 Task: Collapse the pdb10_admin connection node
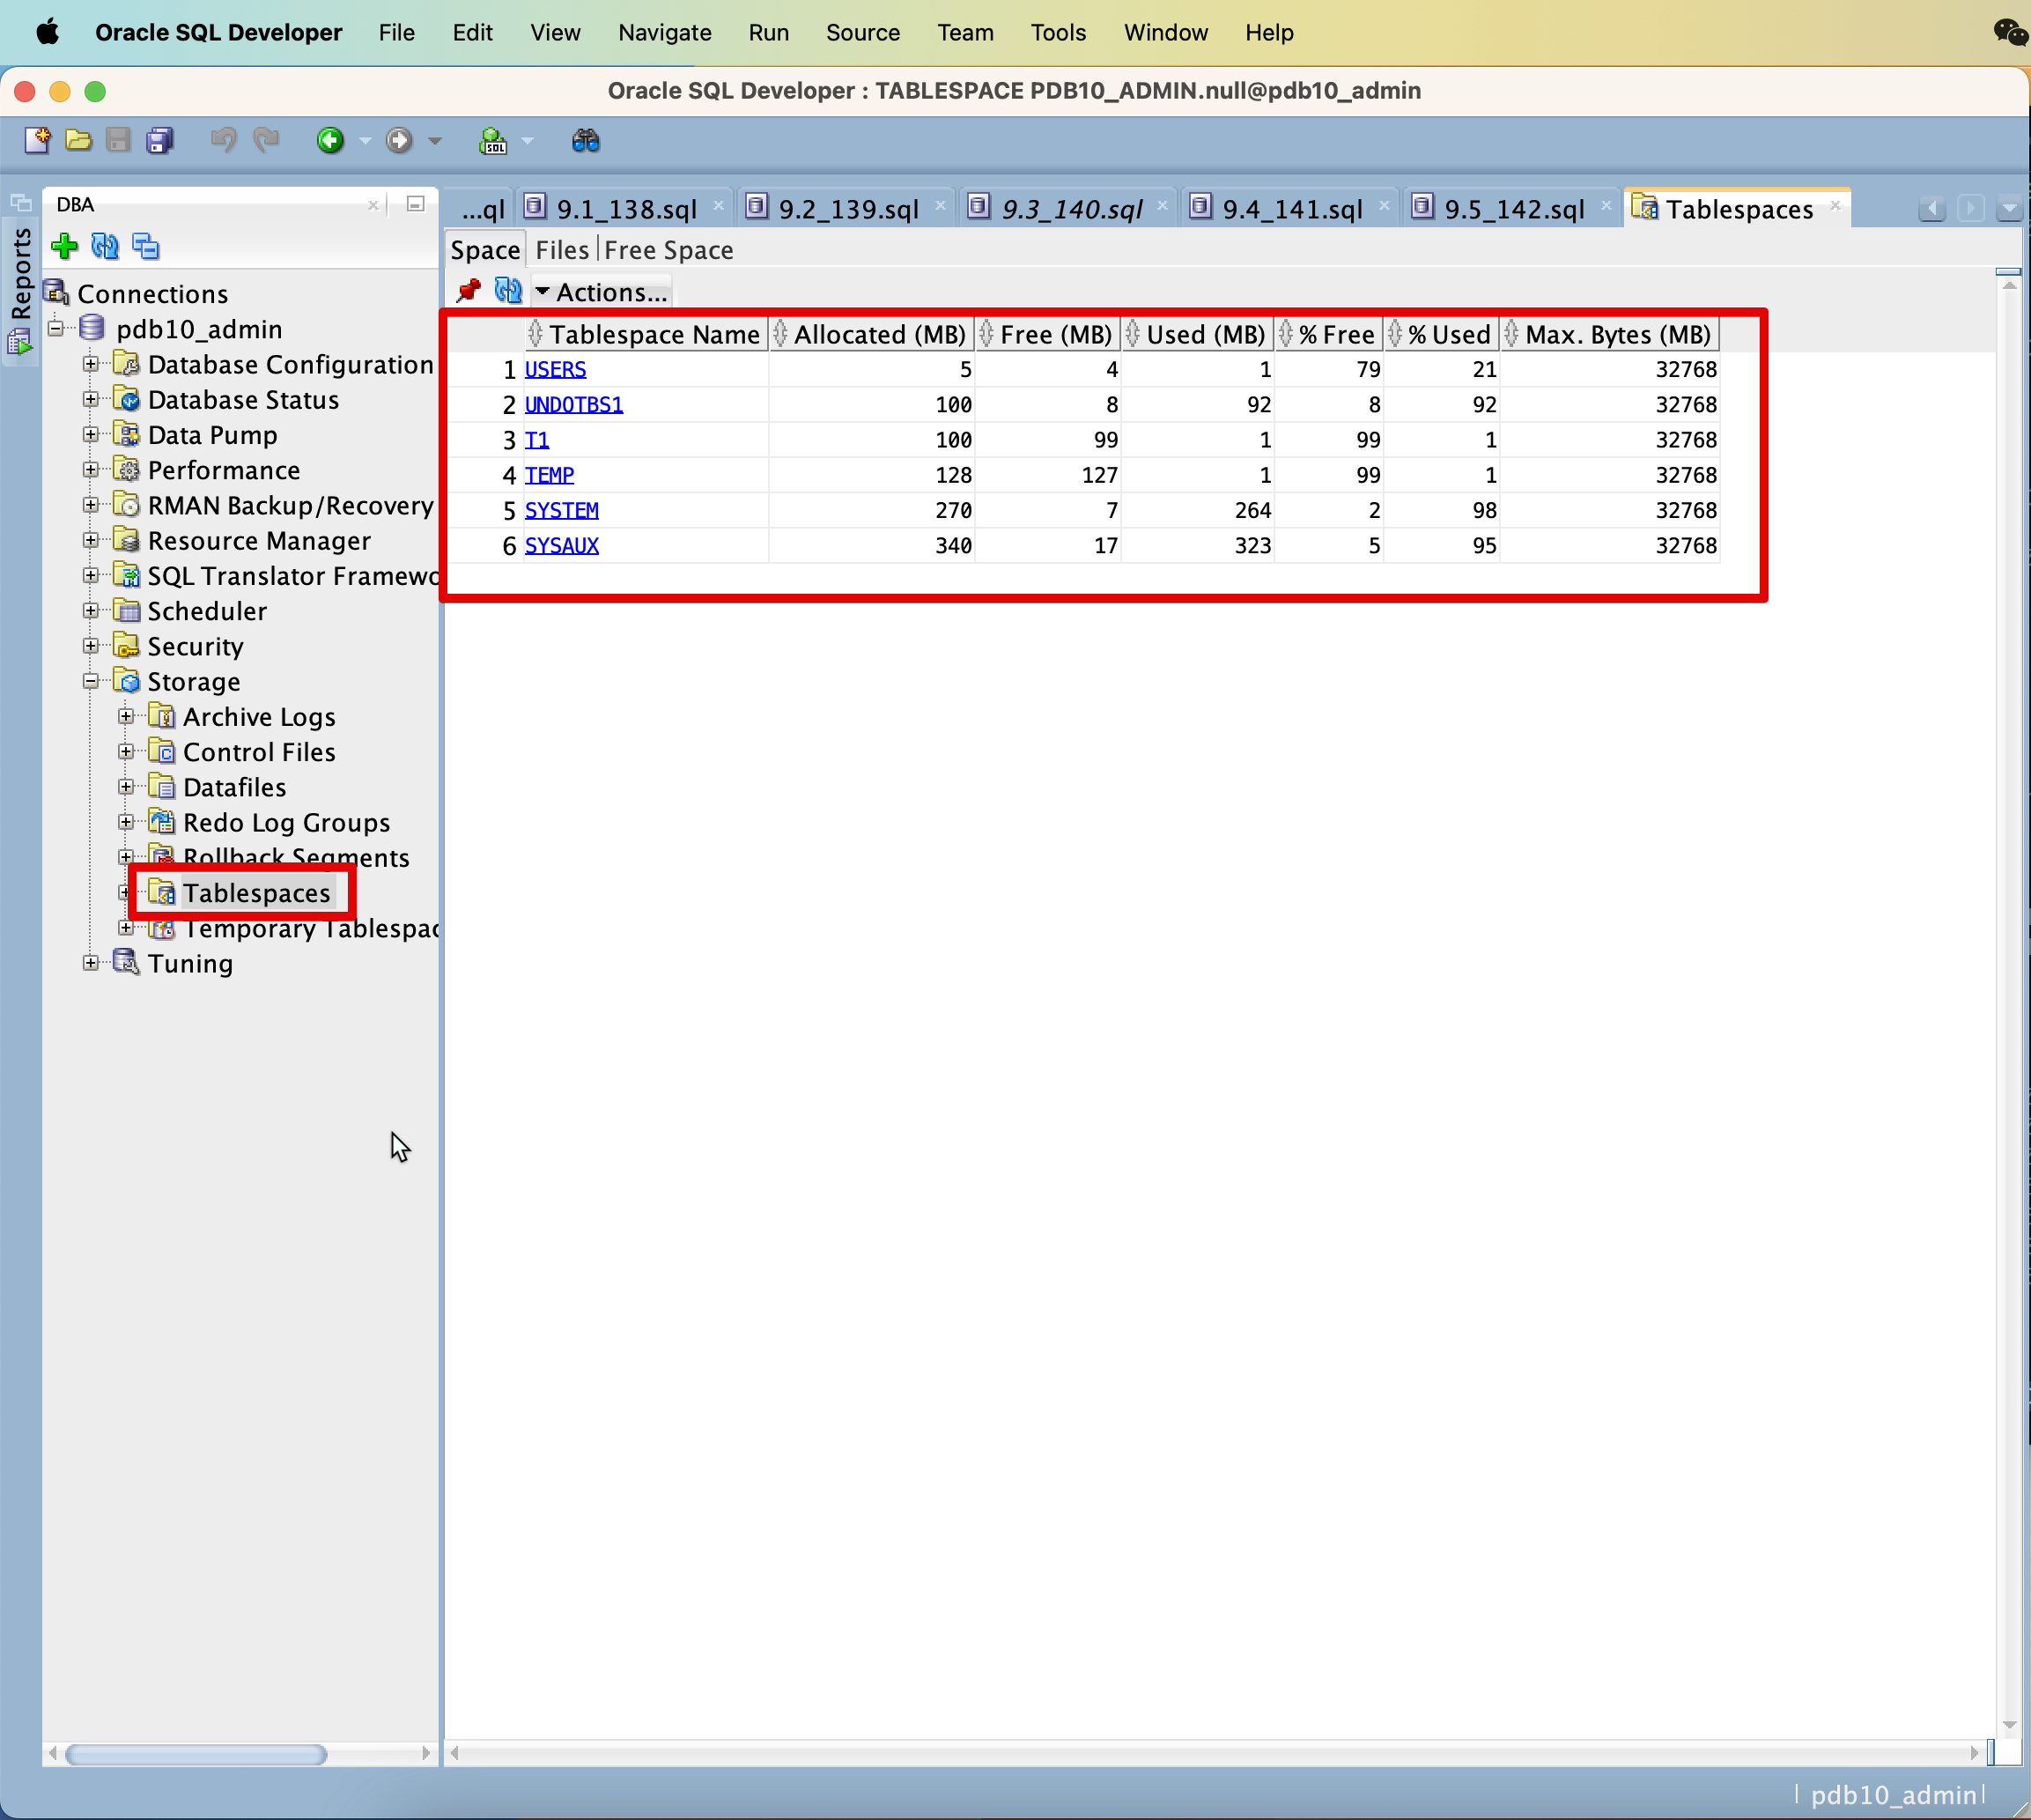pyautogui.click(x=56, y=328)
